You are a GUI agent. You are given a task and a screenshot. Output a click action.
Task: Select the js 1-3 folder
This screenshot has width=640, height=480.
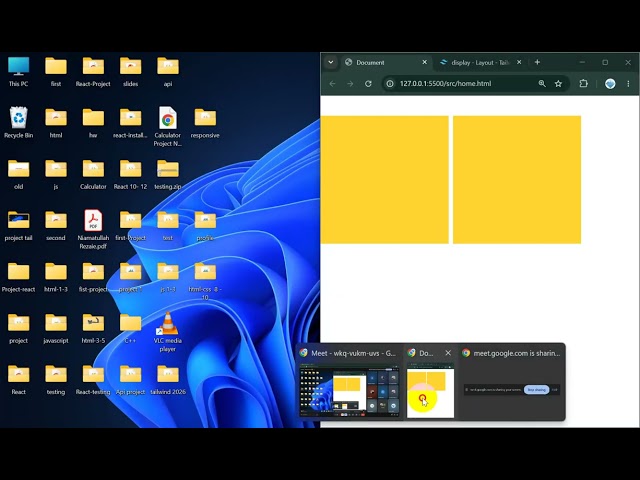click(x=168, y=277)
